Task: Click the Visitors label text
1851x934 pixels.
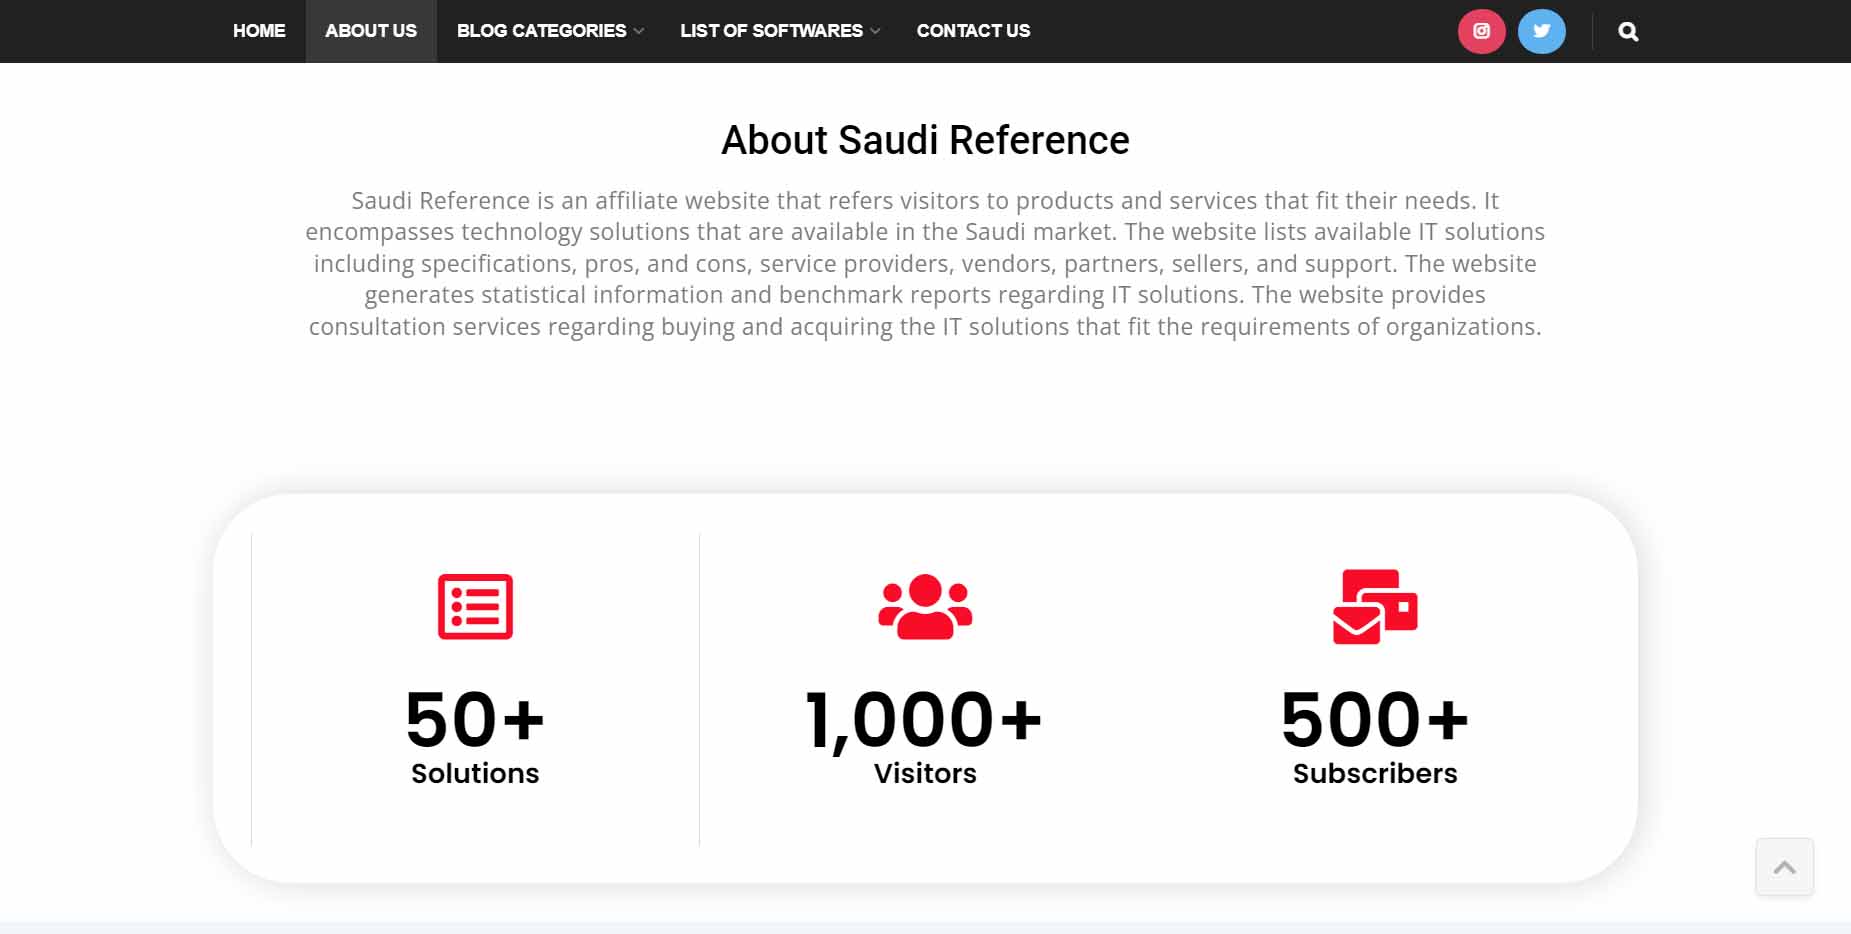Action: pos(925,774)
